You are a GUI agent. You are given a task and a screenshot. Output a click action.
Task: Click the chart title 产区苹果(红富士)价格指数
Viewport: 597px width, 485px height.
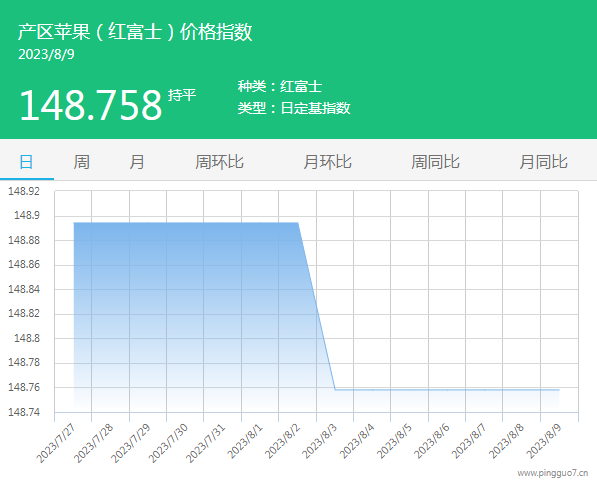pyautogui.click(x=135, y=32)
